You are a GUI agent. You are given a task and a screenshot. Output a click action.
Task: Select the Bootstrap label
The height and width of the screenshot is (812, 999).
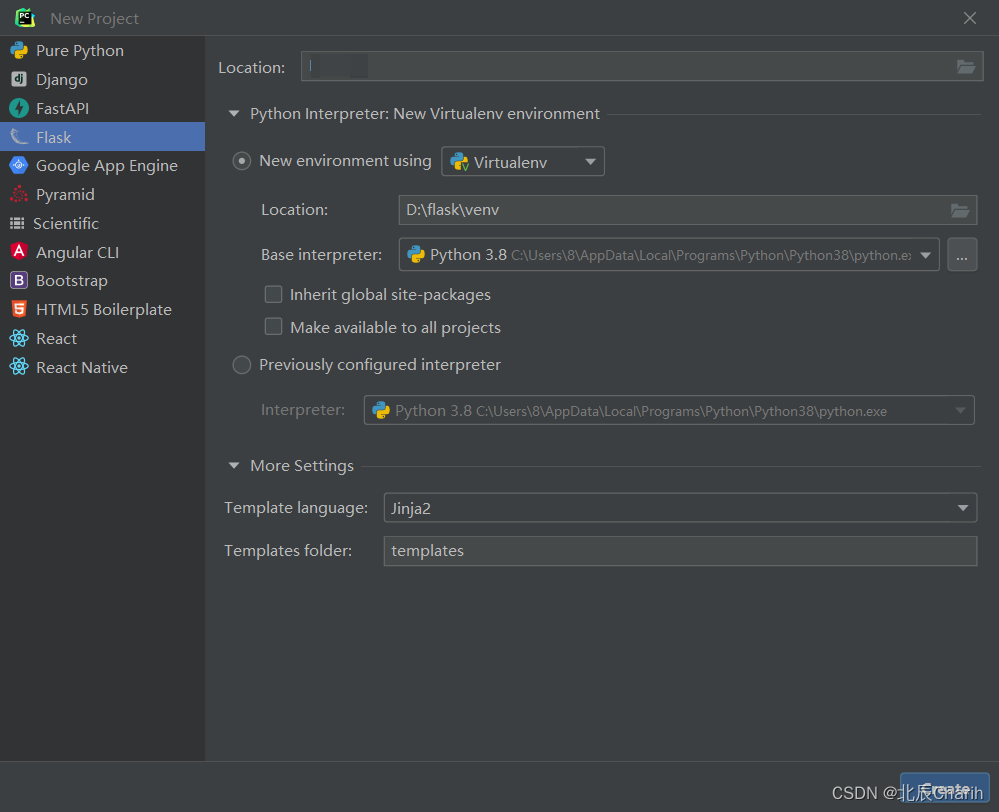tap(71, 280)
